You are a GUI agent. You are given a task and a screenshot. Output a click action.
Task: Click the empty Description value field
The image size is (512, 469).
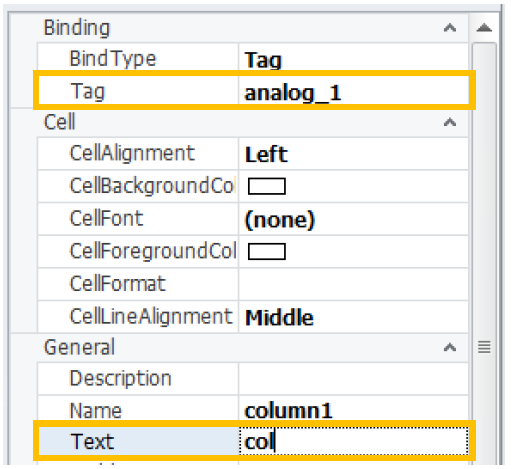354,379
